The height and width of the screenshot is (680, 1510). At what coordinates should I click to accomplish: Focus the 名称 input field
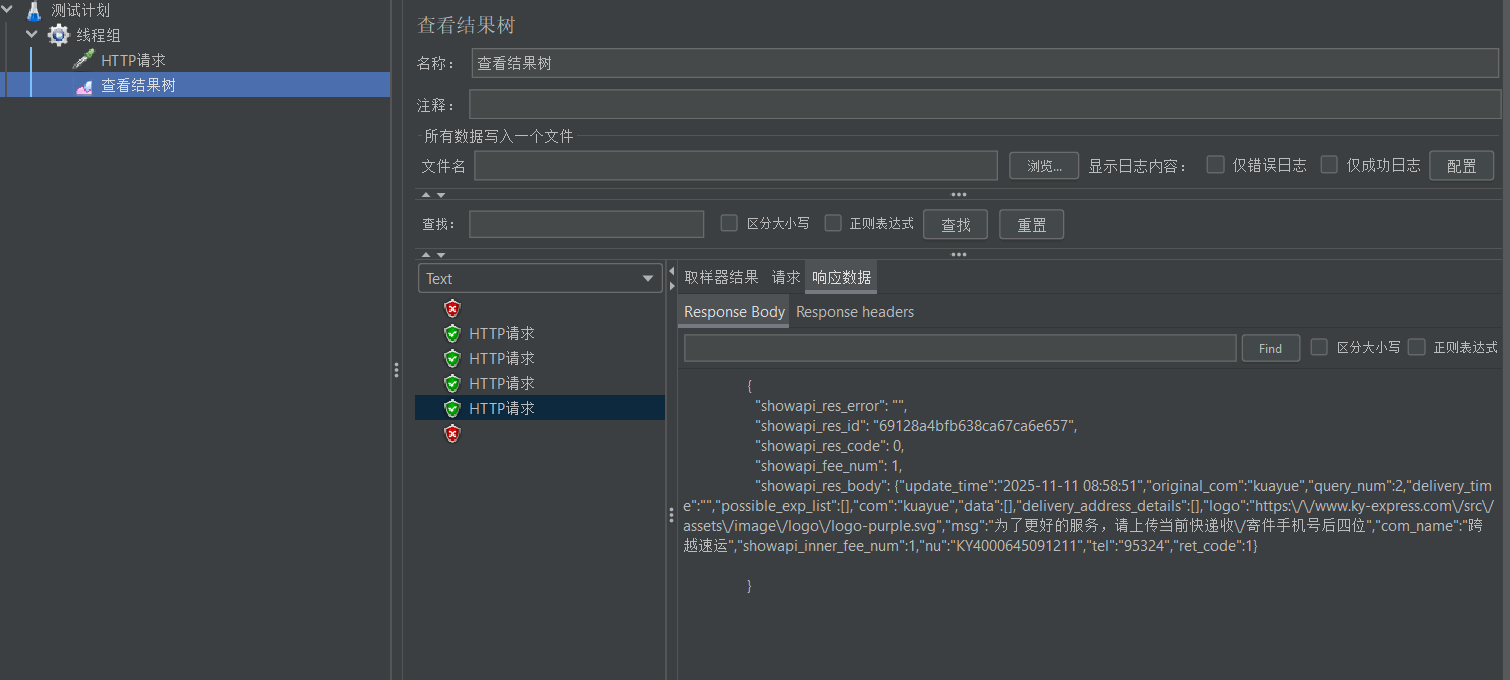point(986,63)
